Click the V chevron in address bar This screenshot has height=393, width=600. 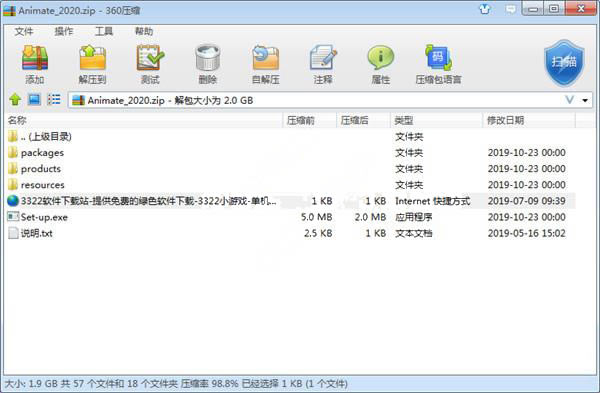570,100
